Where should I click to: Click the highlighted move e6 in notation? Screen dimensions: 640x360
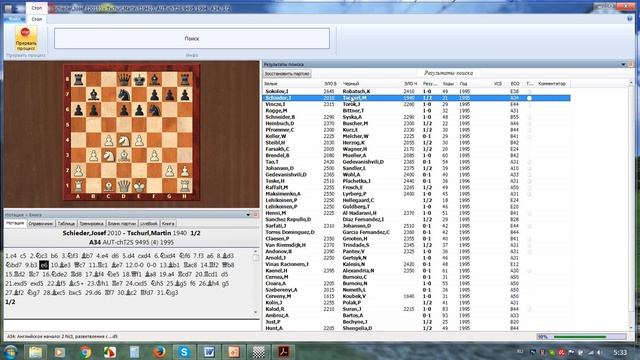coord(44,265)
